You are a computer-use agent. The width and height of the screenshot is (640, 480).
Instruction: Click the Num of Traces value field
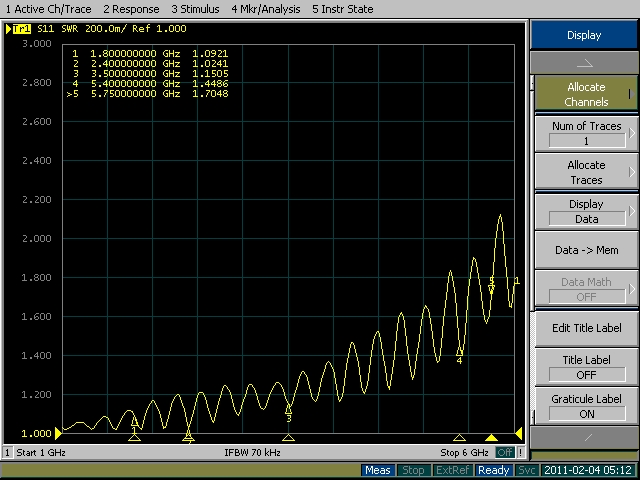[x=587, y=141]
